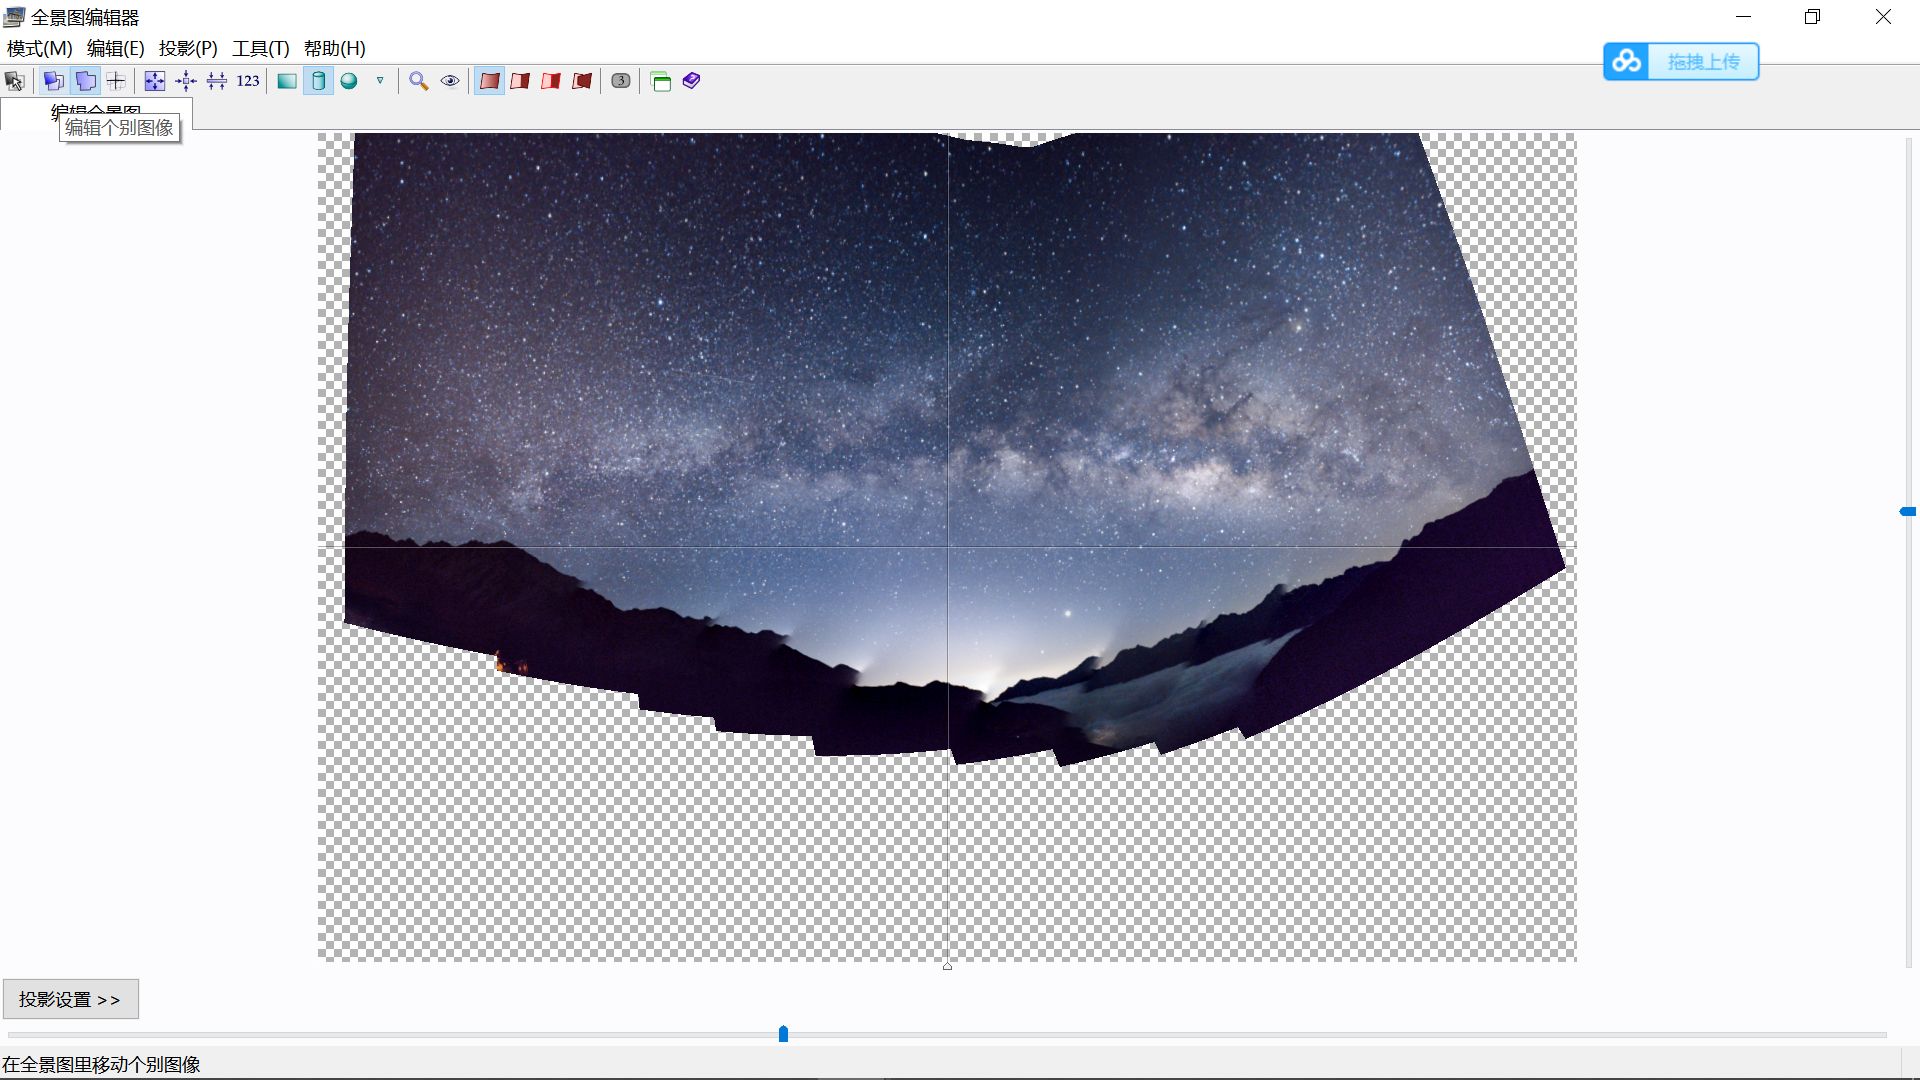Select the cylindrical projection icon
The height and width of the screenshot is (1080, 1920).
318,81
